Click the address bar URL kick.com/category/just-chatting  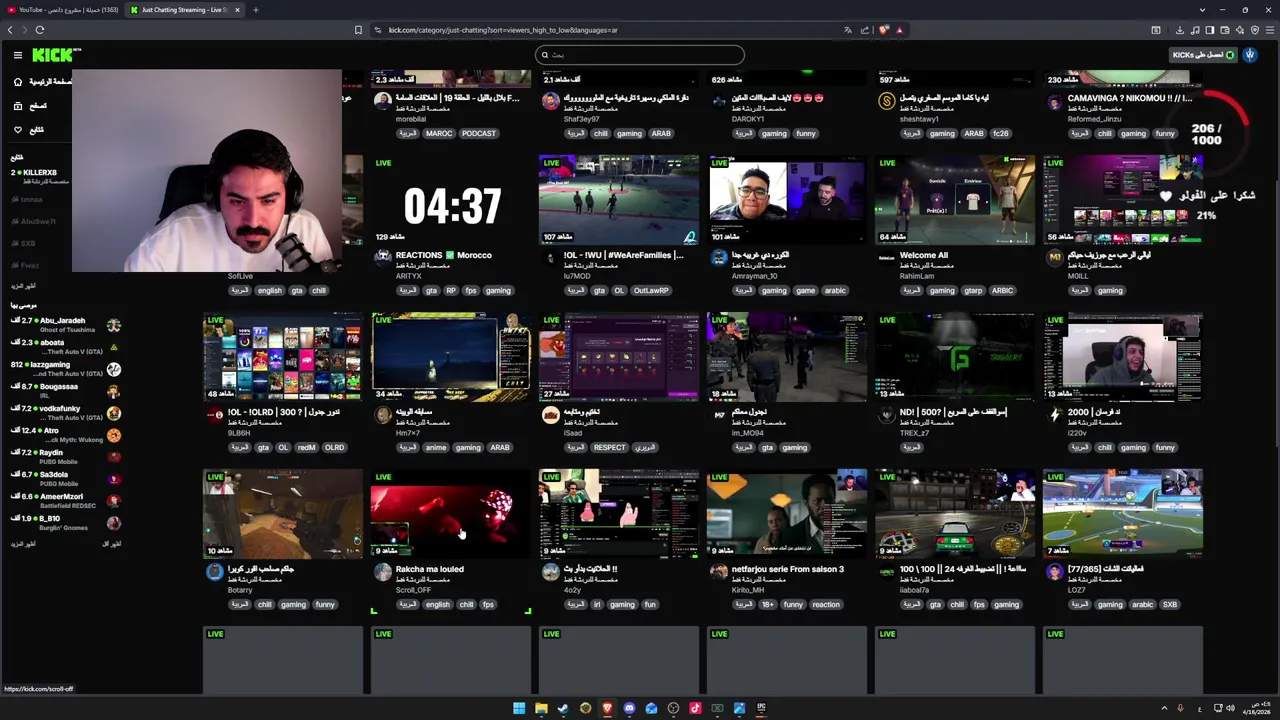tap(502, 30)
